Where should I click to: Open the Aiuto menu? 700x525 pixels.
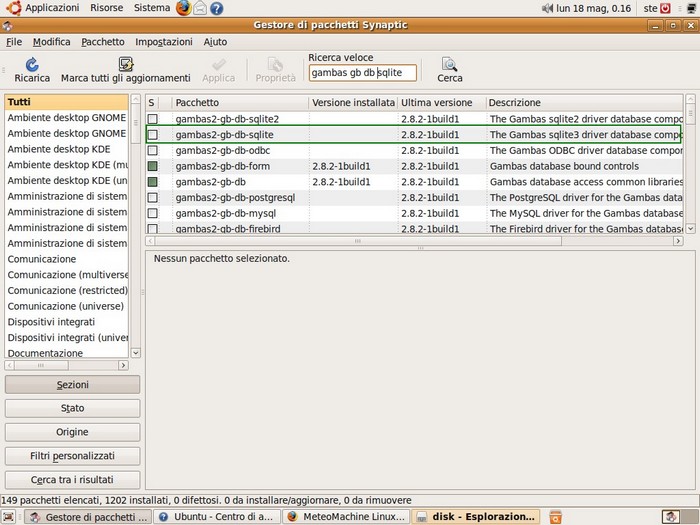(215, 42)
